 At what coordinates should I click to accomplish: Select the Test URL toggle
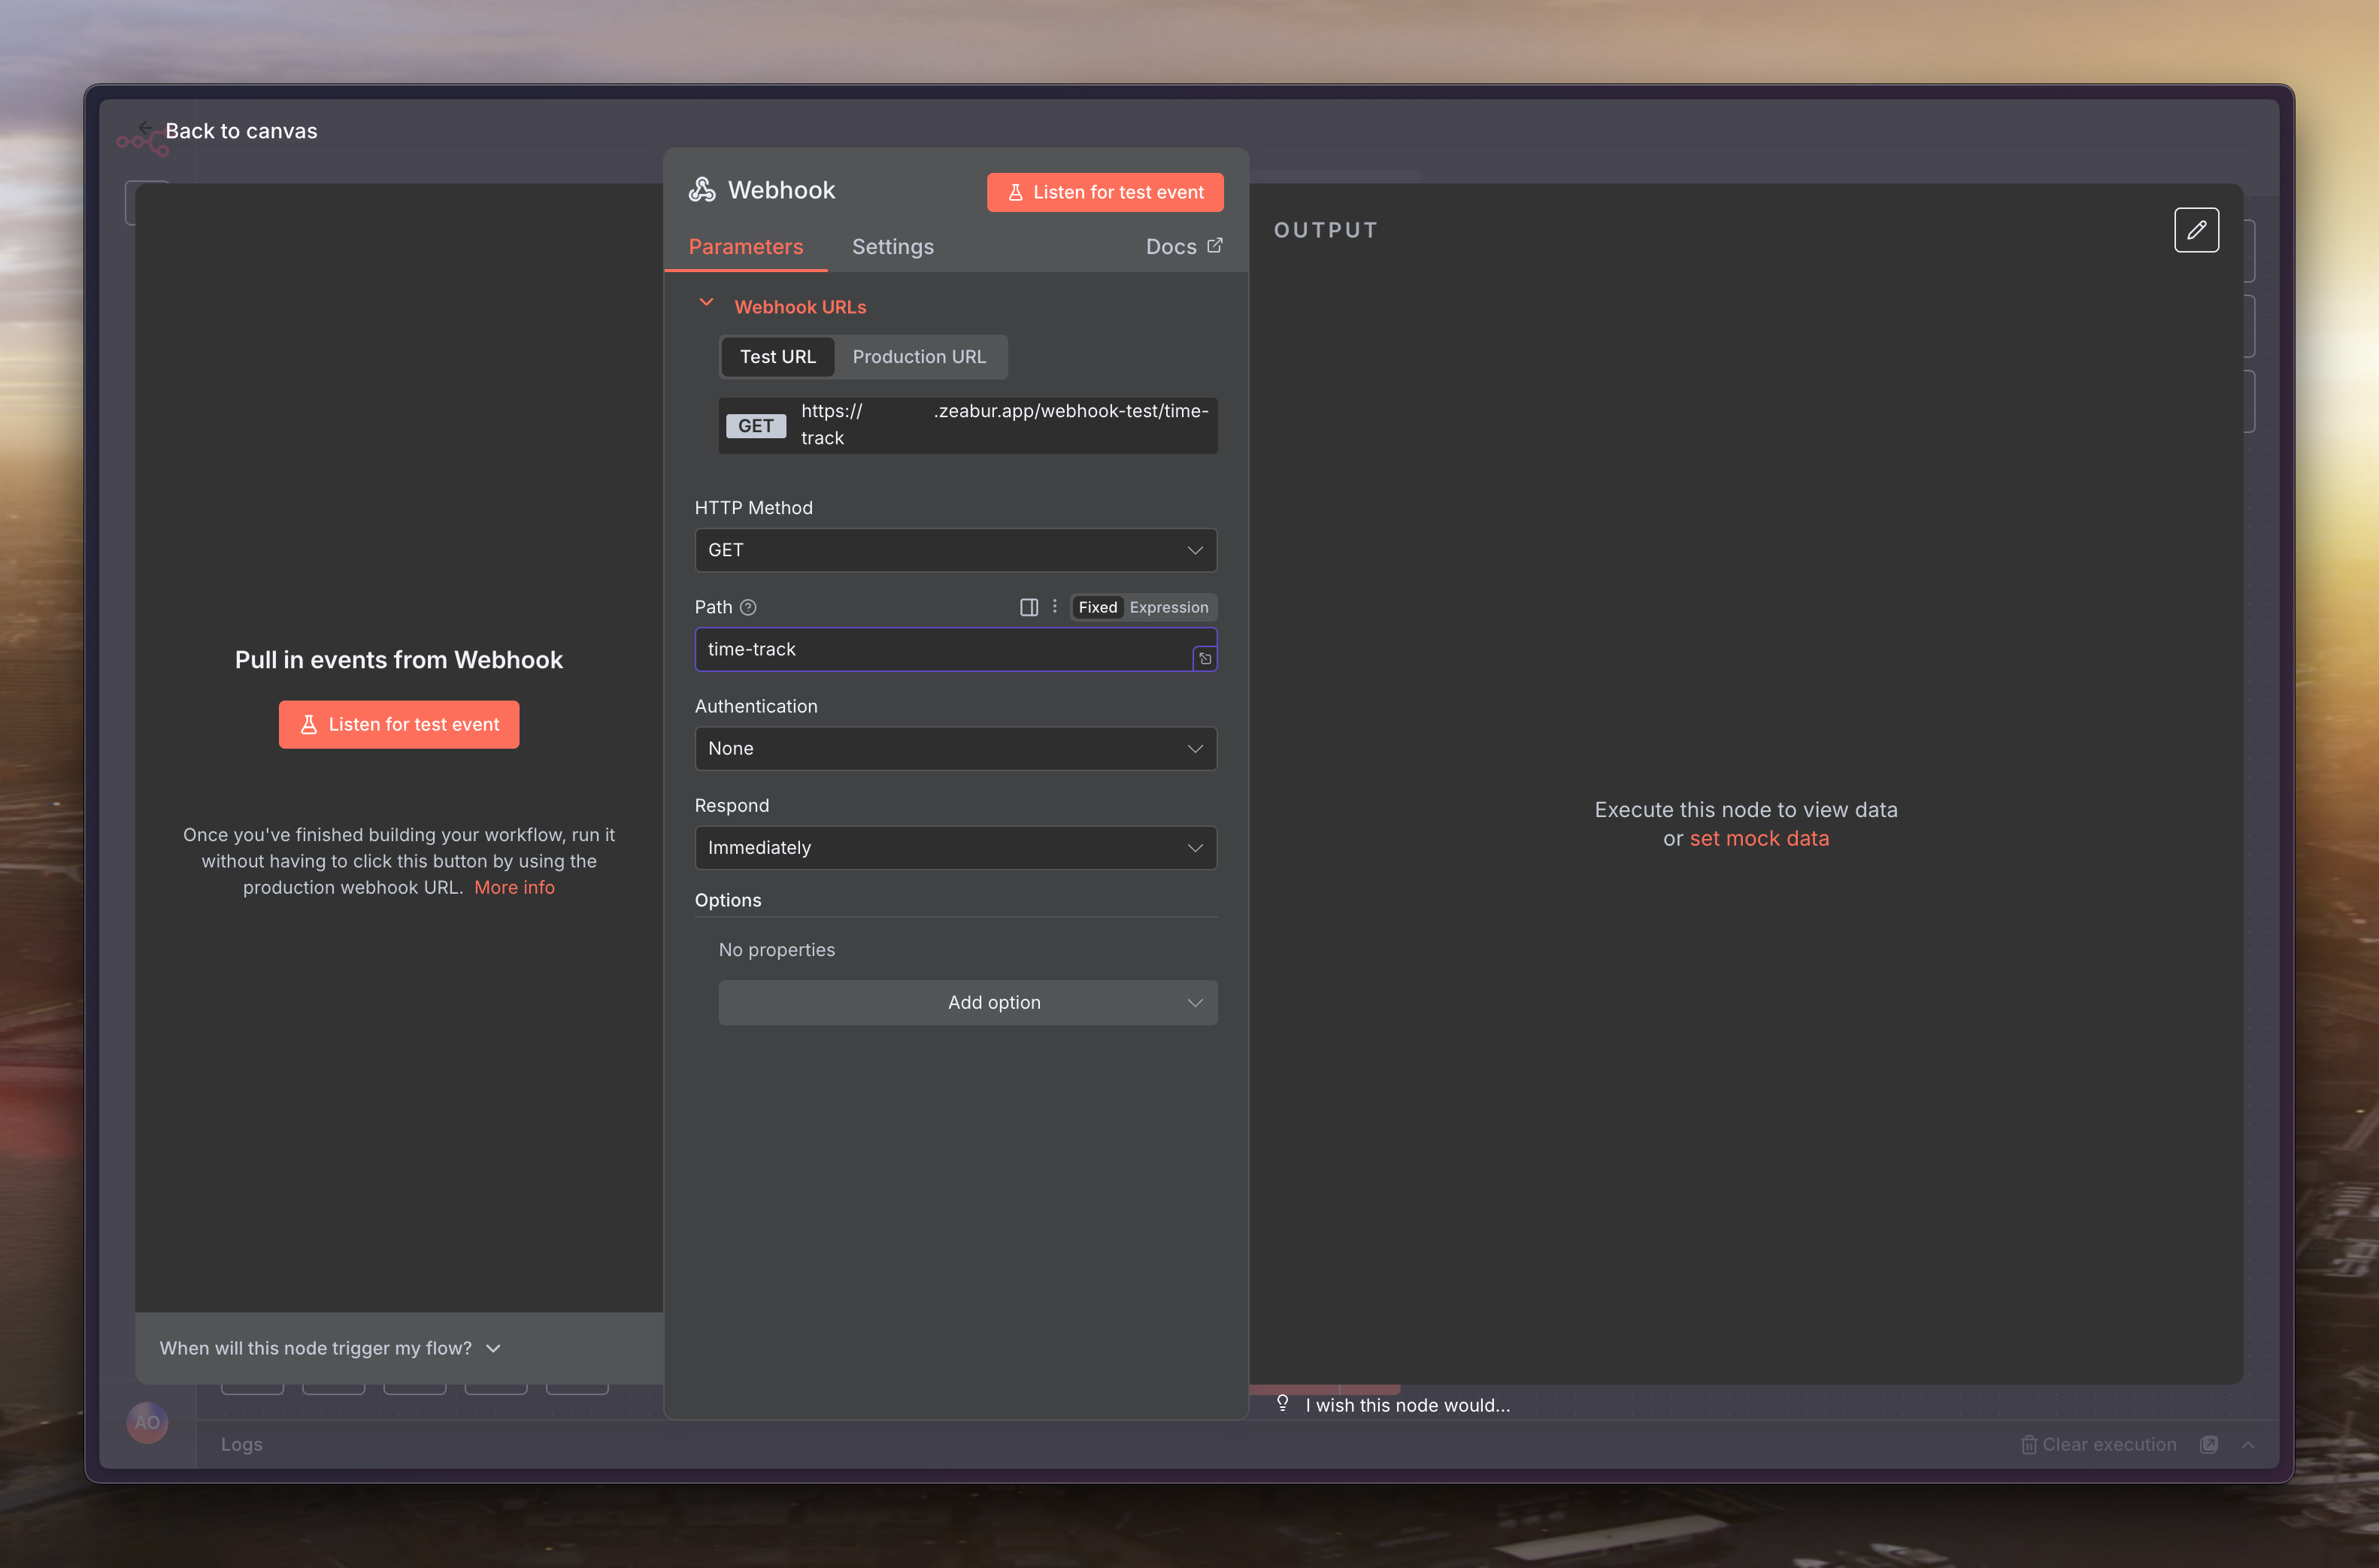777,357
